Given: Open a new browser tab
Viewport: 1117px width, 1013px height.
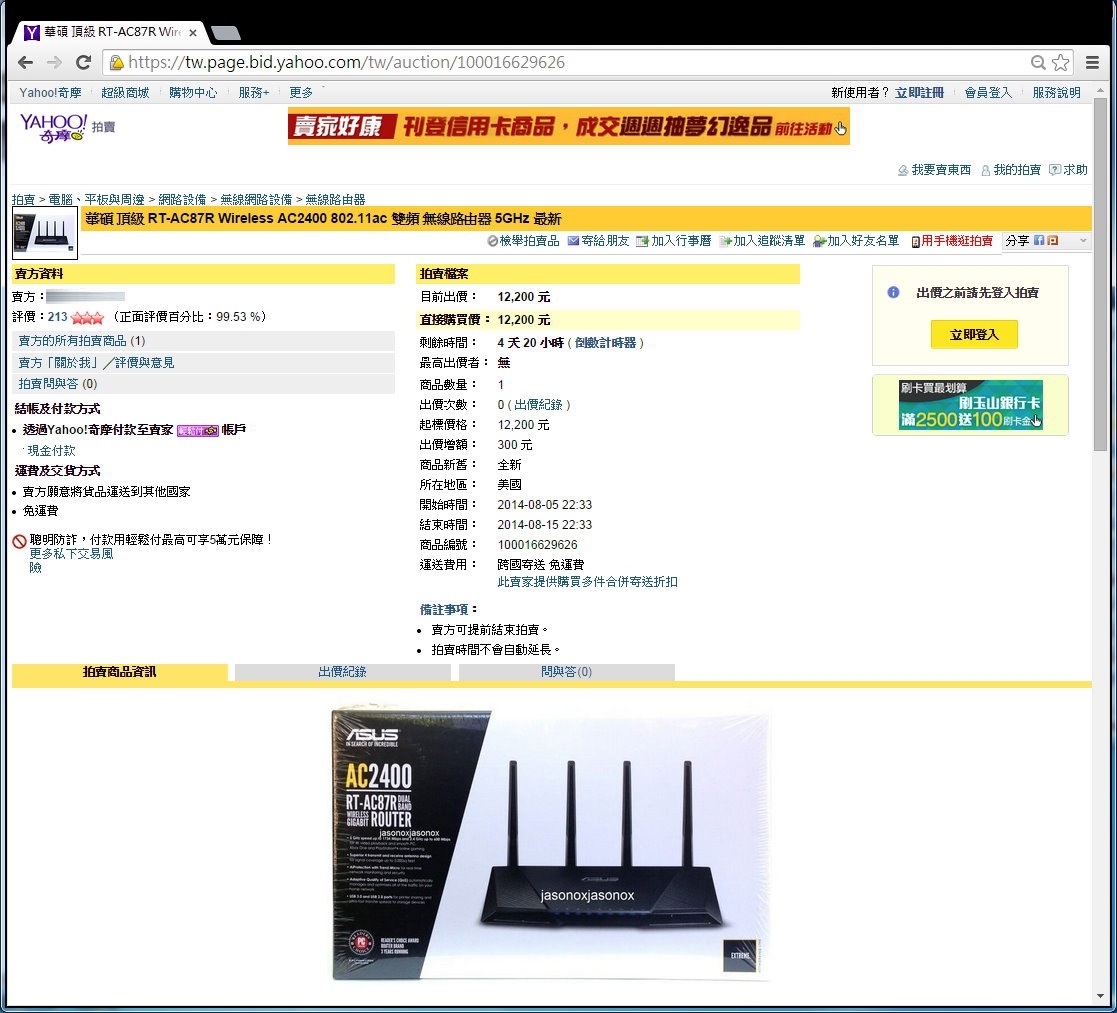Looking at the screenshot, I should click(226, 33).
